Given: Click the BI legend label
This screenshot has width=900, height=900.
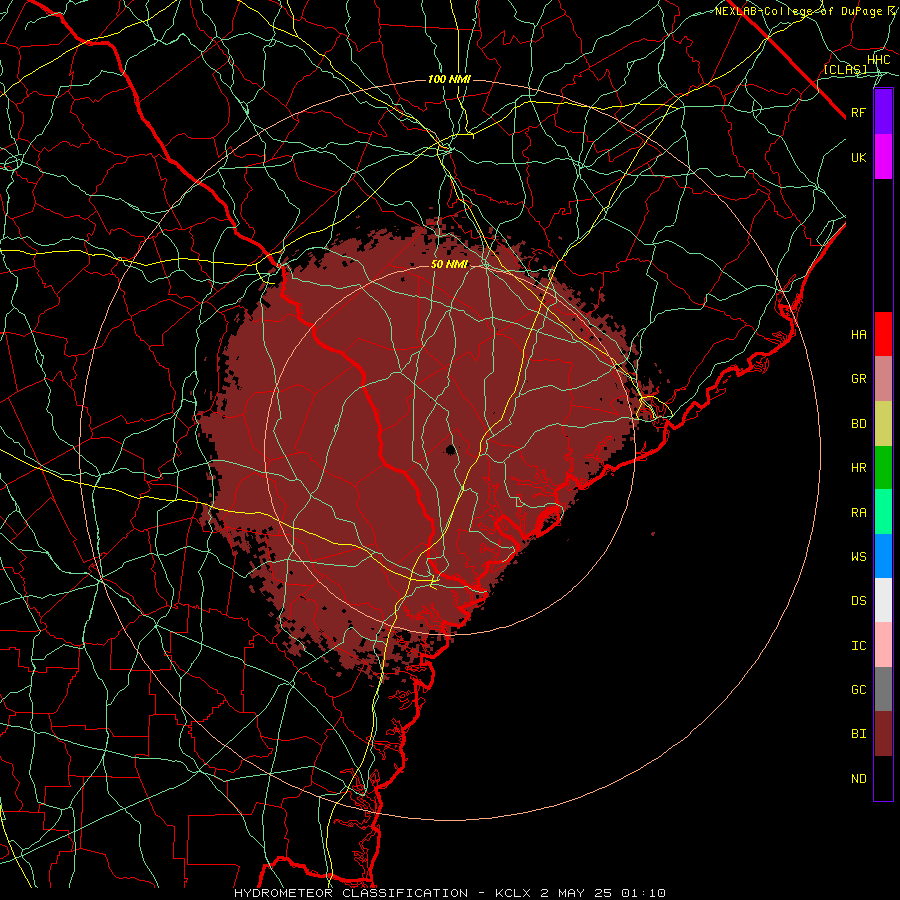Looking at the screenshot, I should click(x=858, y=734).
